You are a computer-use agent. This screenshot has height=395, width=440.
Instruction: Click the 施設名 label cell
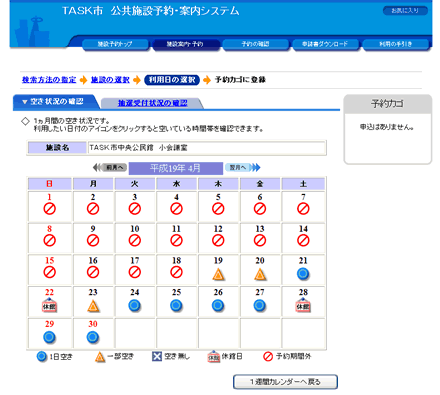pos(57,148)
